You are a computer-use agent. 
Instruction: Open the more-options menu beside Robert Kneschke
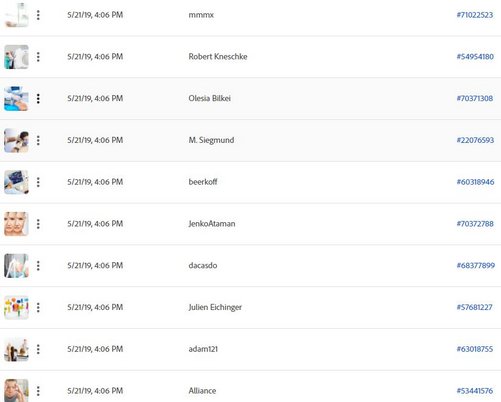click(38, 57)
